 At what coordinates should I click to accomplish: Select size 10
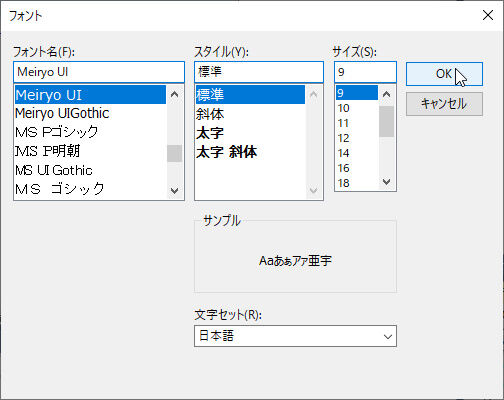pyautogui.click(x=357, y=108)
